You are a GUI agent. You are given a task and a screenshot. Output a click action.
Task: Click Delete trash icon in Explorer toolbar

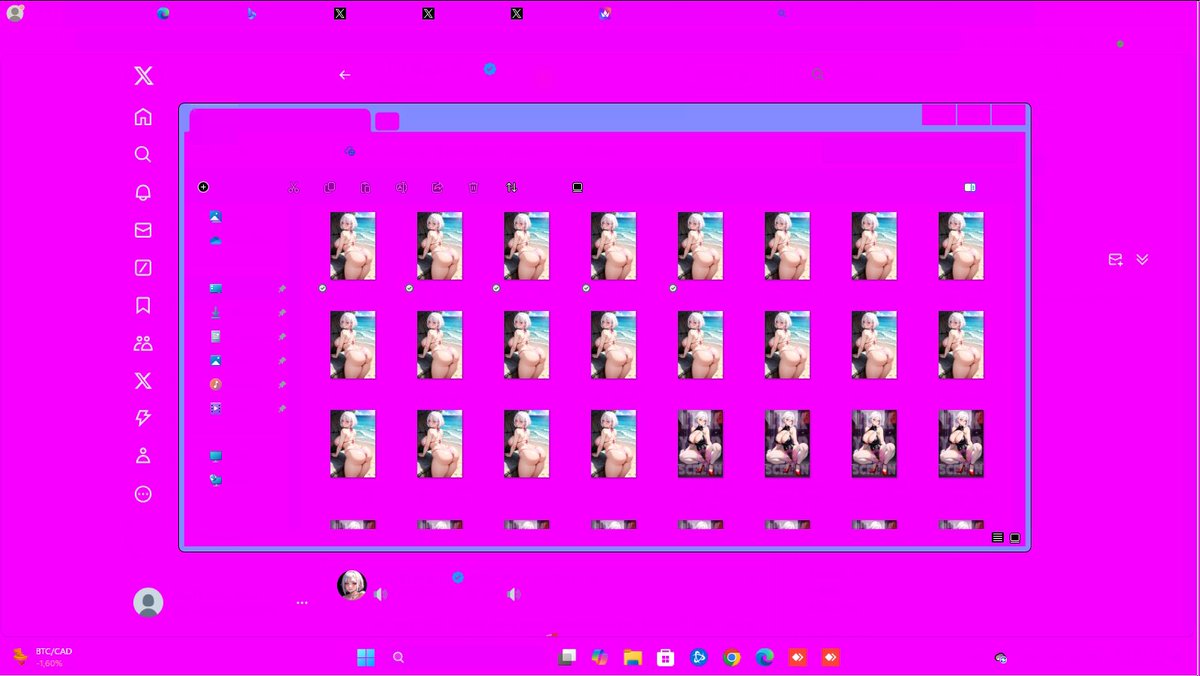click(474, 187)
